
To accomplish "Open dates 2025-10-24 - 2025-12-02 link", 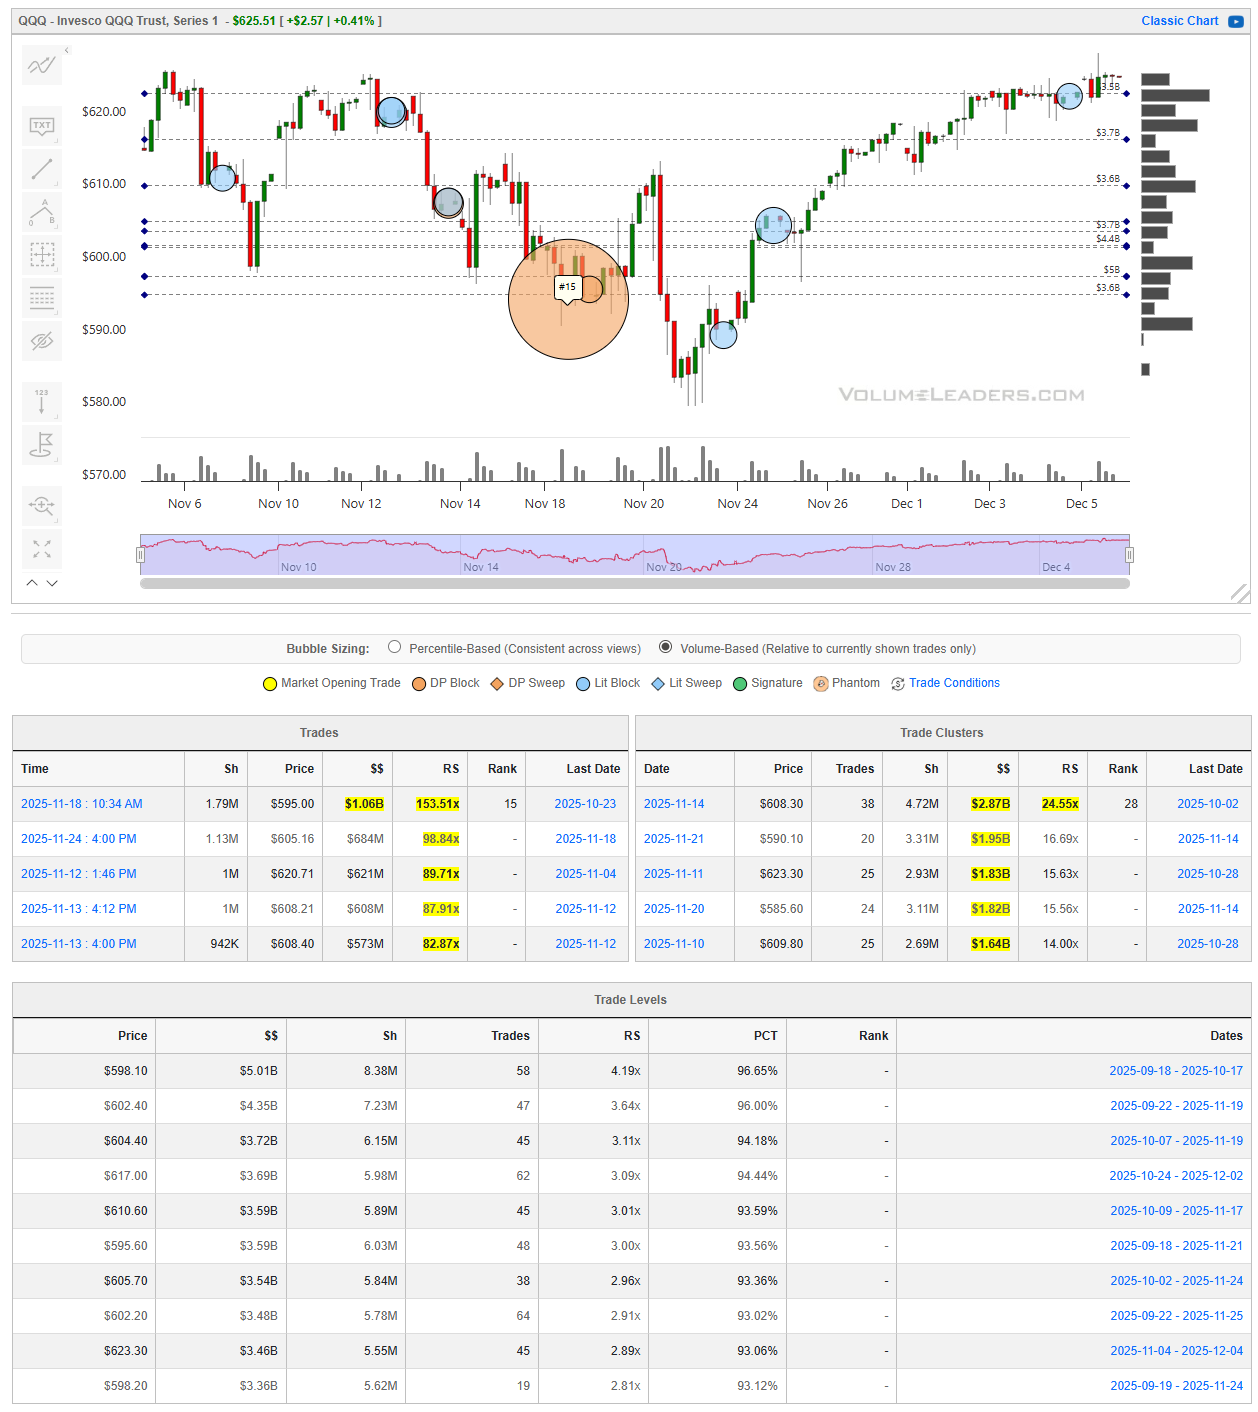I will click(x=1176, y=1176).
